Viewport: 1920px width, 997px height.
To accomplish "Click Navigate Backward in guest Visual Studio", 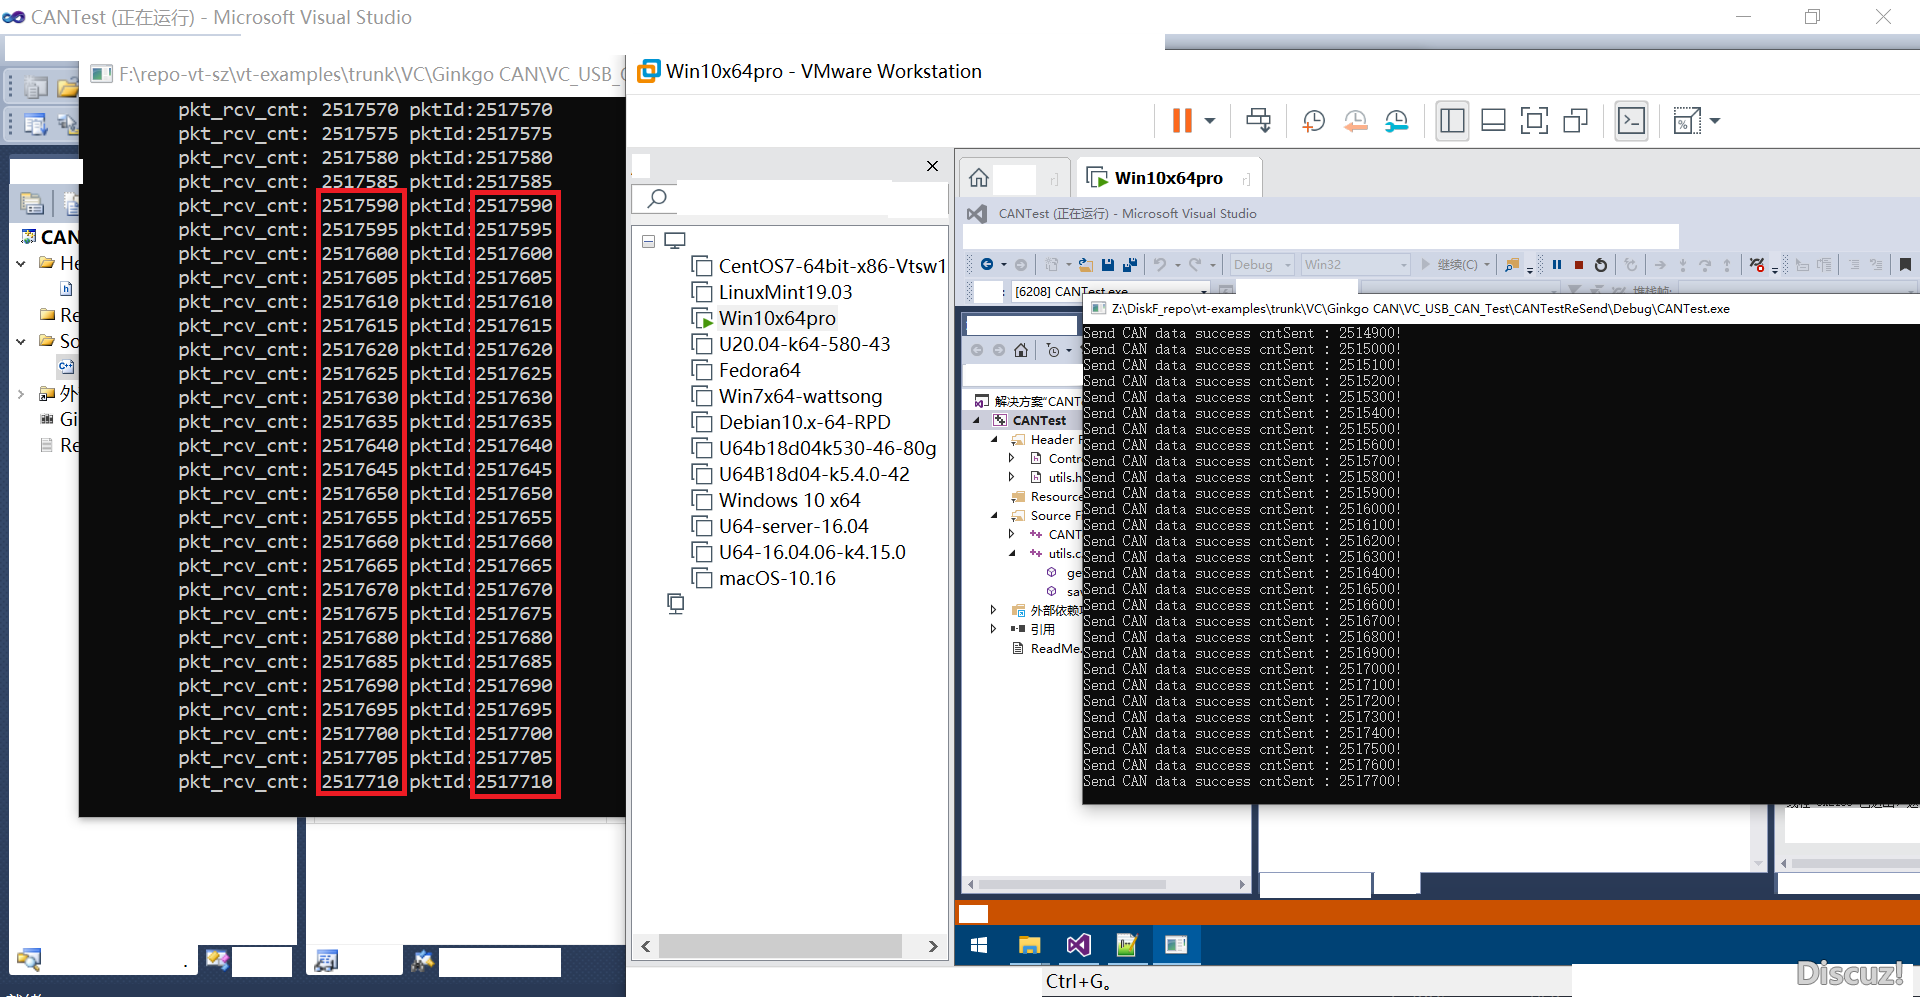I will click(987, 265).
